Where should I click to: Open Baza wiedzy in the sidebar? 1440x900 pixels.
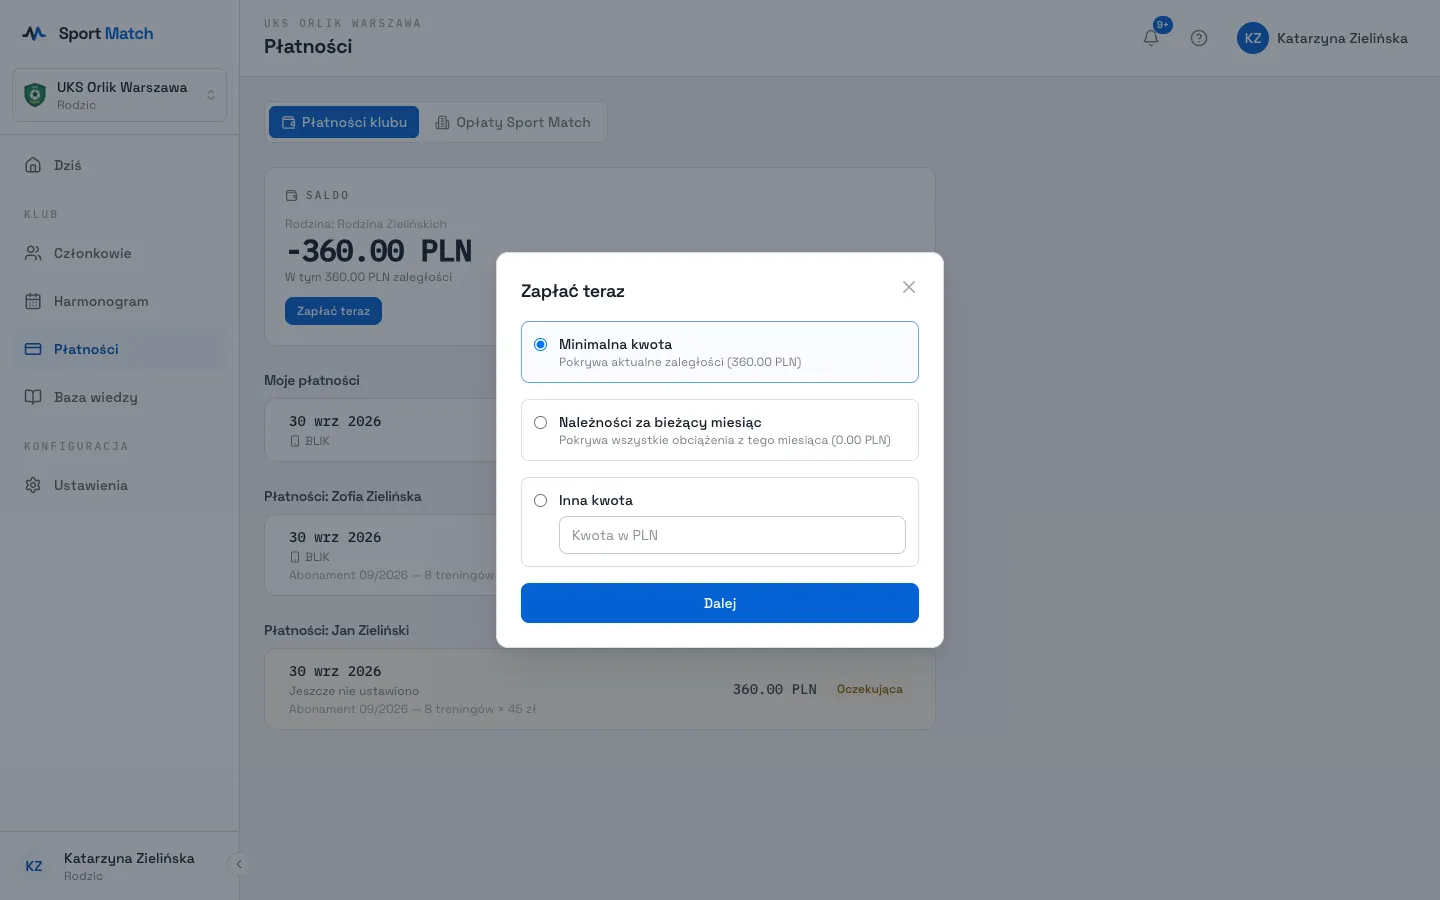point(120,397)
